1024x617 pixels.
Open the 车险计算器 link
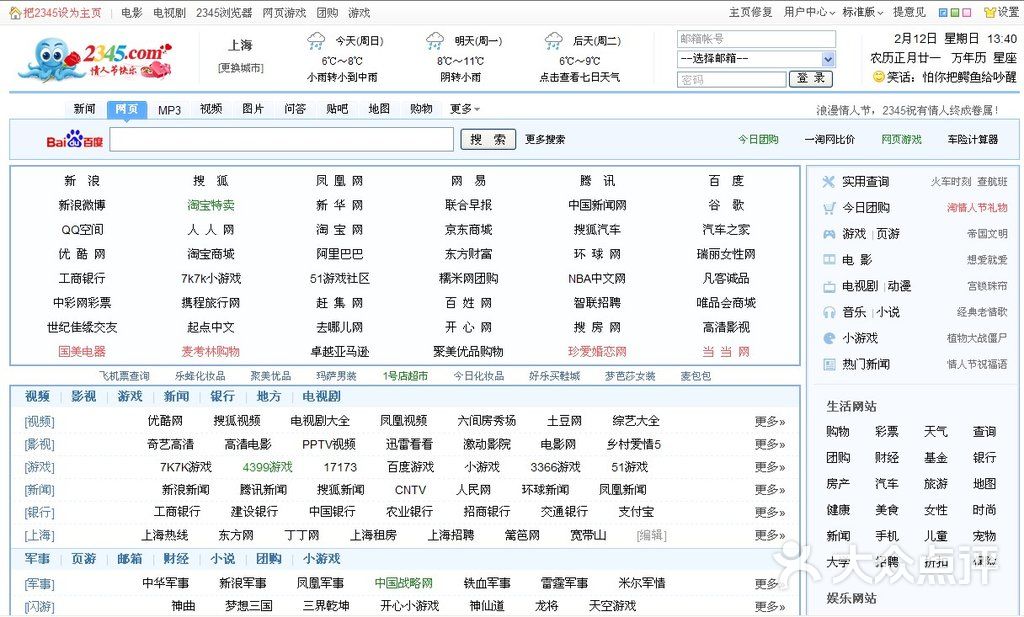click(x=972, y=139)
